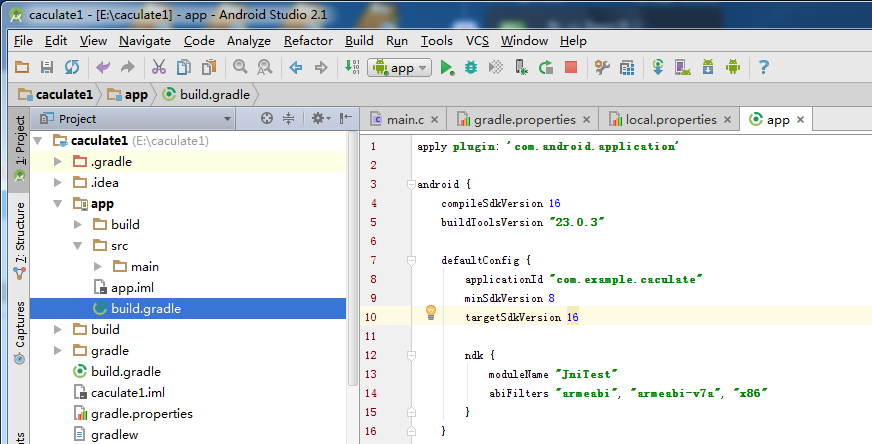Screen dimensions: 872x444
Task: Open SDK Manager download icon
Action: [x=708, y=67]
